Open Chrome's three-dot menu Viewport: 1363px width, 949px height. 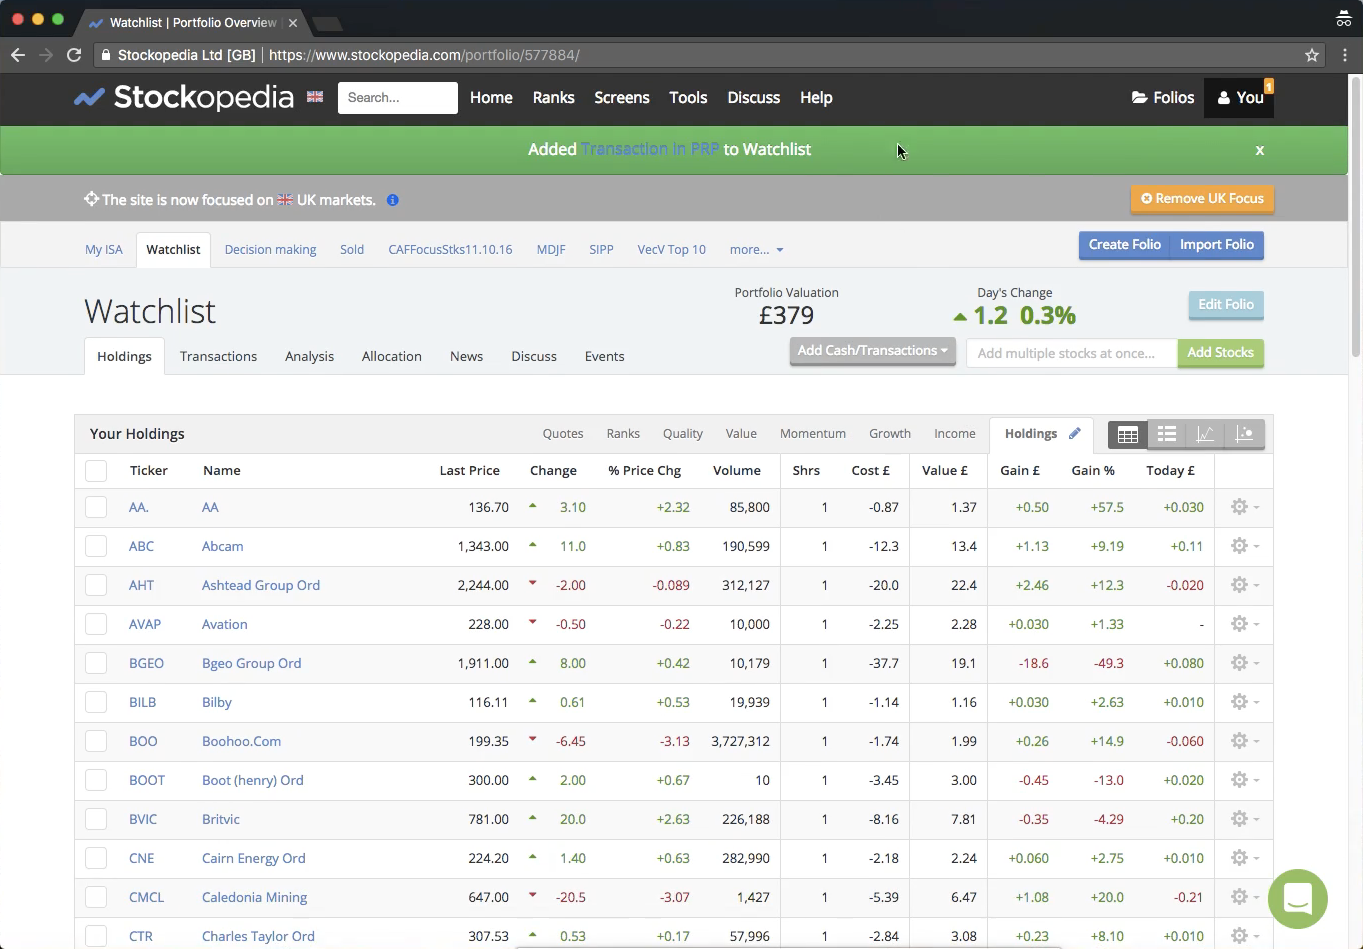(x=1345, y=55)
